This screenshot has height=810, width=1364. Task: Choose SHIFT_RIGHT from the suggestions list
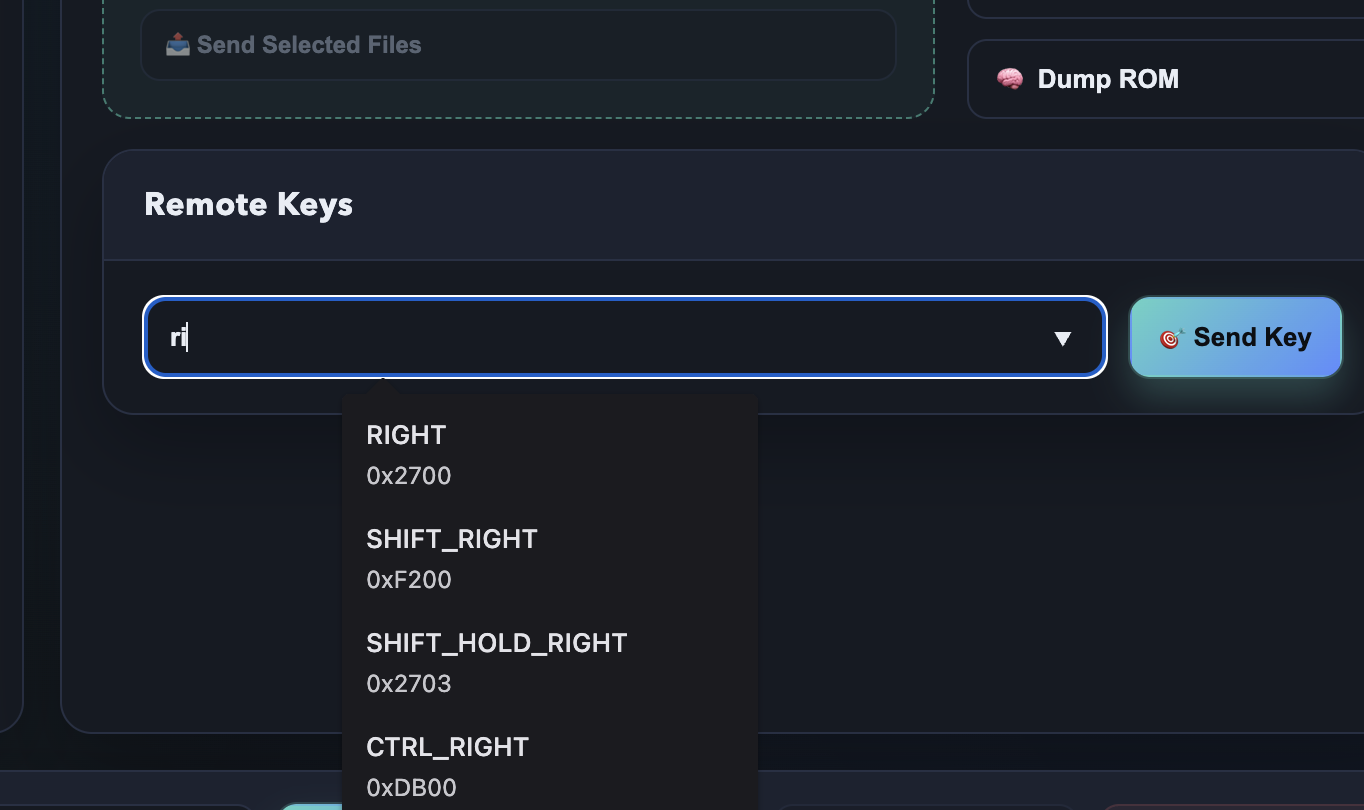(x=452, y=539)
